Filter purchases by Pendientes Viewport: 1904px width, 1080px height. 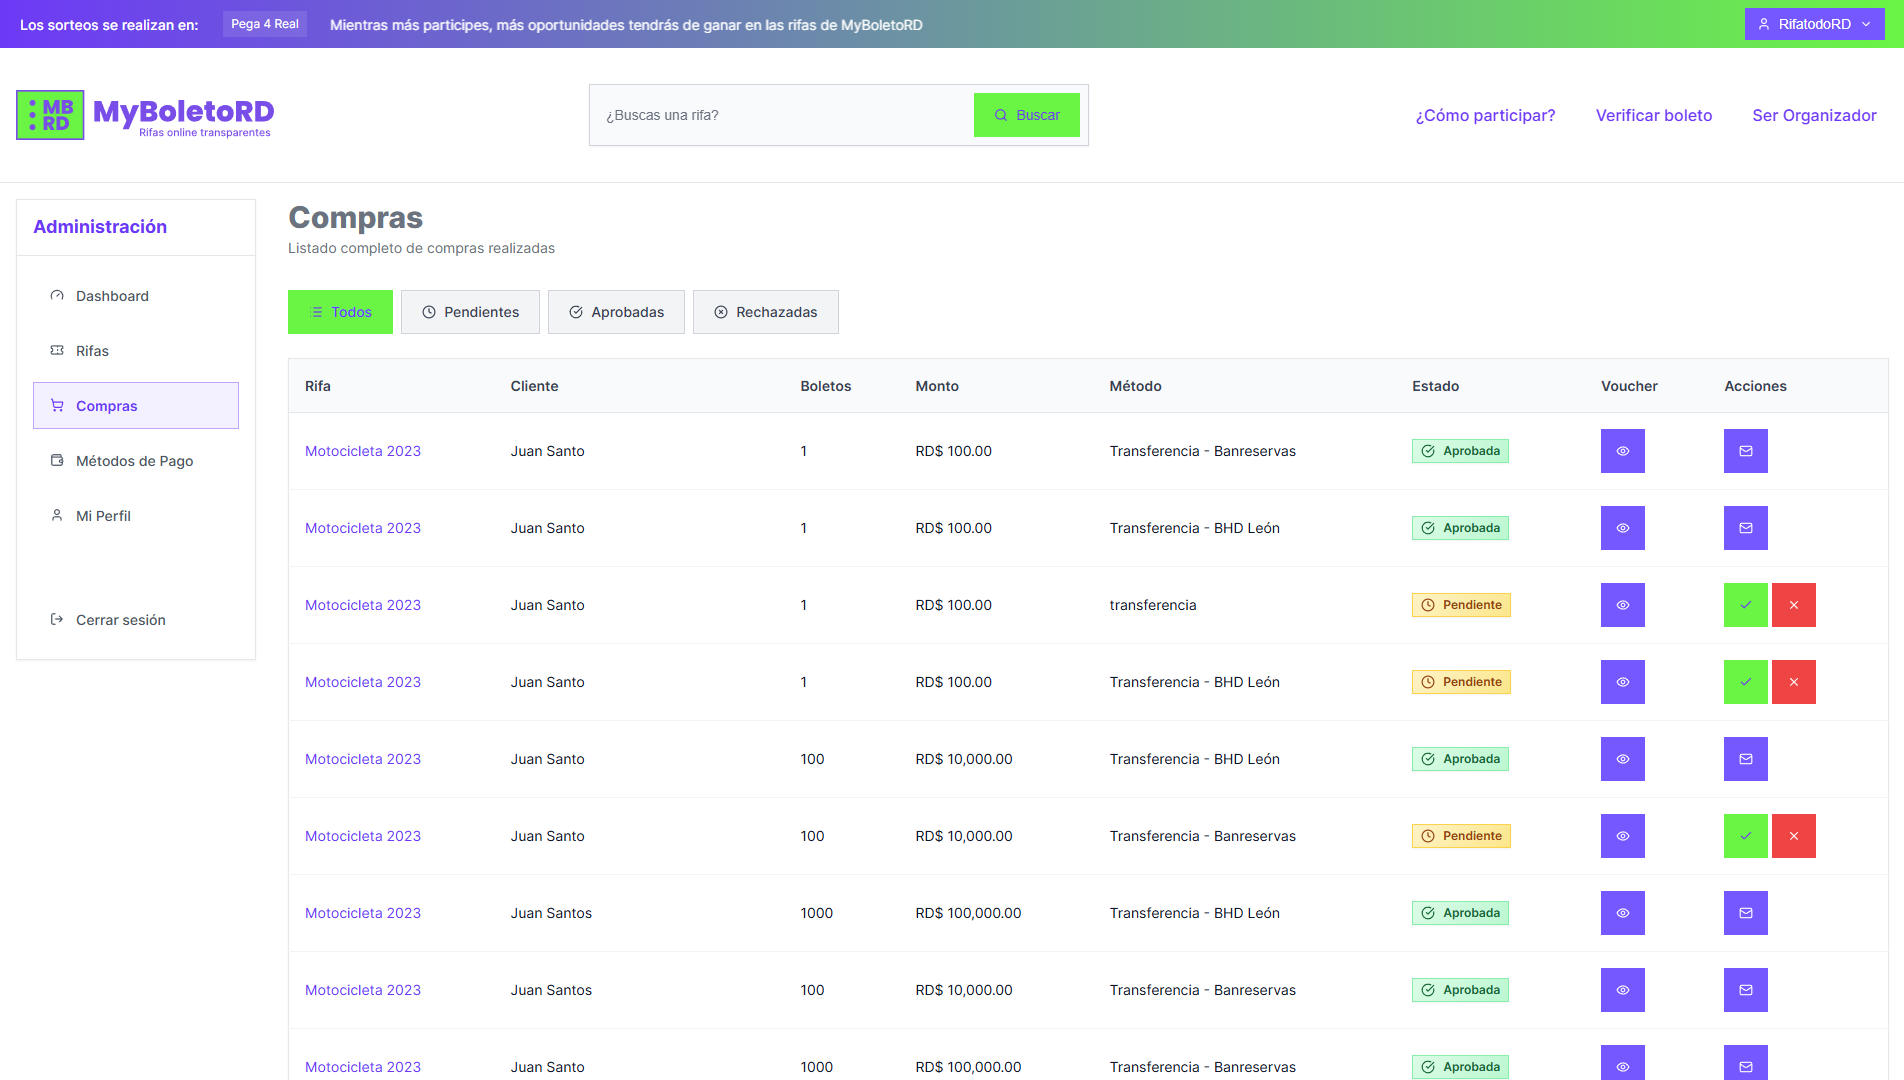[x=470, y=312]
